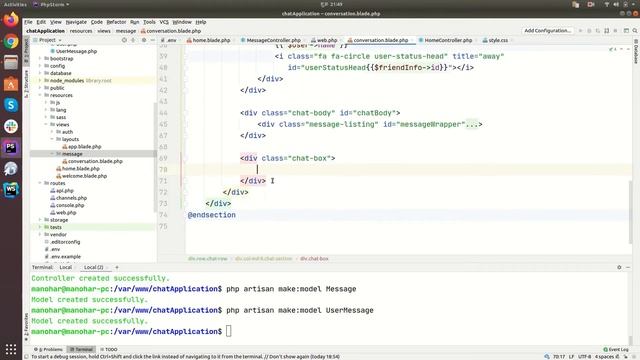Open the Event Log
This screenshot has height=360, width=640.
616,349
